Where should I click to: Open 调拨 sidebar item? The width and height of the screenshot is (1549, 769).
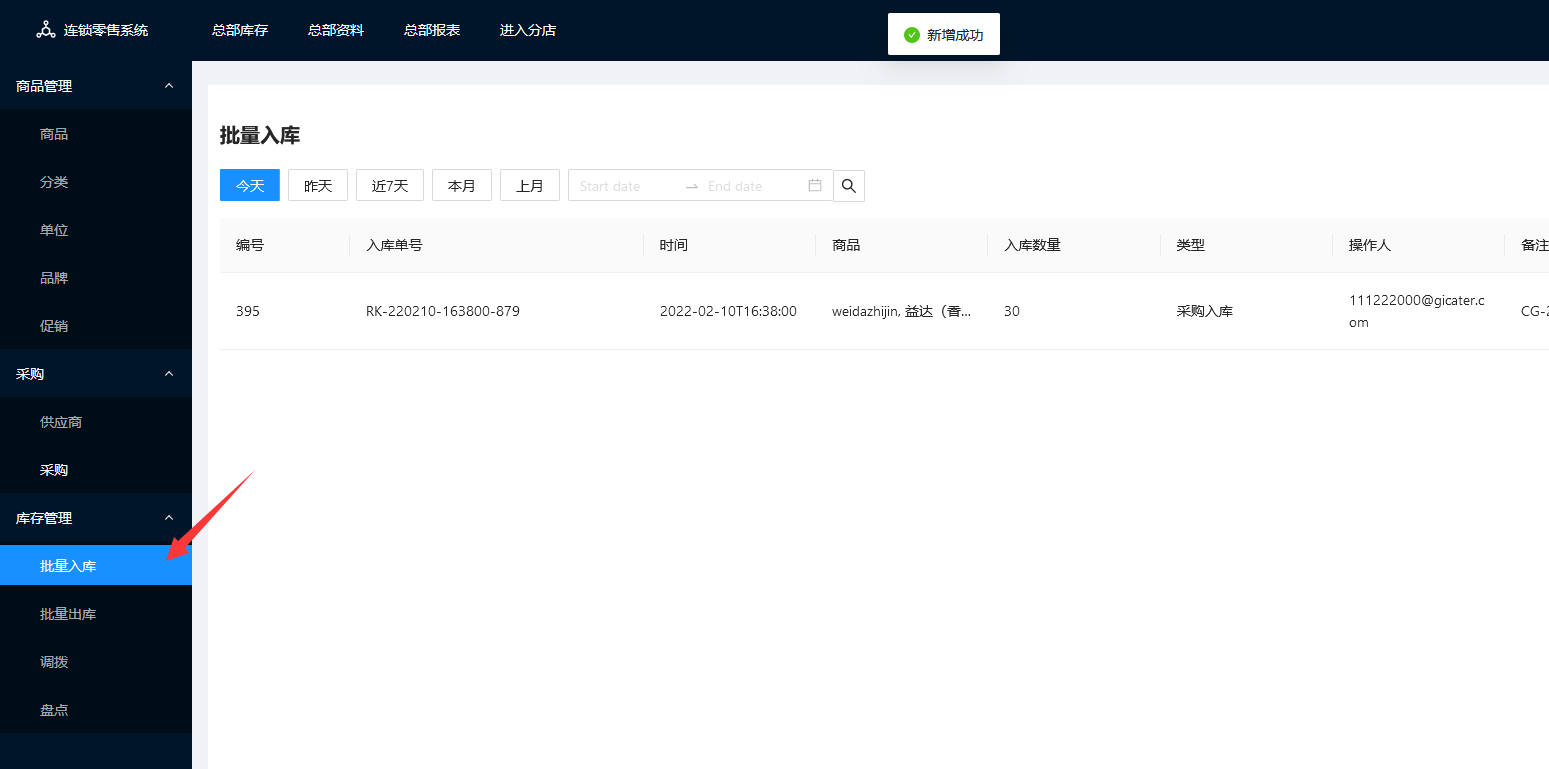coord(96,662)
